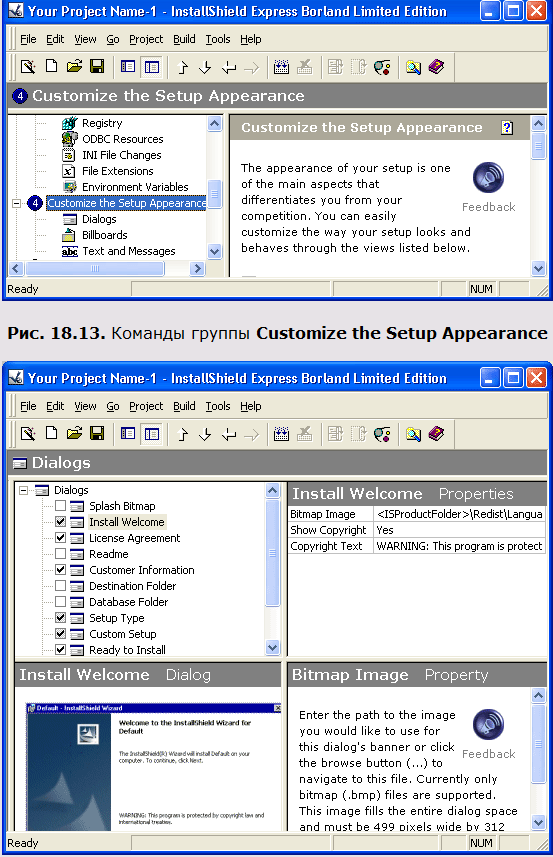Screen dimensions: 553x857
Task: Uncheck the Custom Setup checkbox
Action: (61, 633)
